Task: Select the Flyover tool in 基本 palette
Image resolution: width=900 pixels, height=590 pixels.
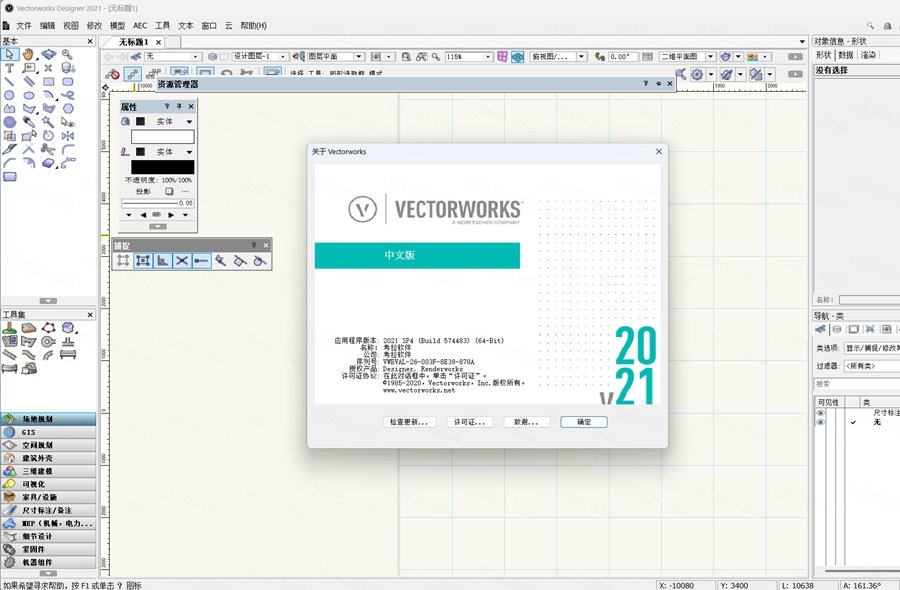Action: (48, 54)
